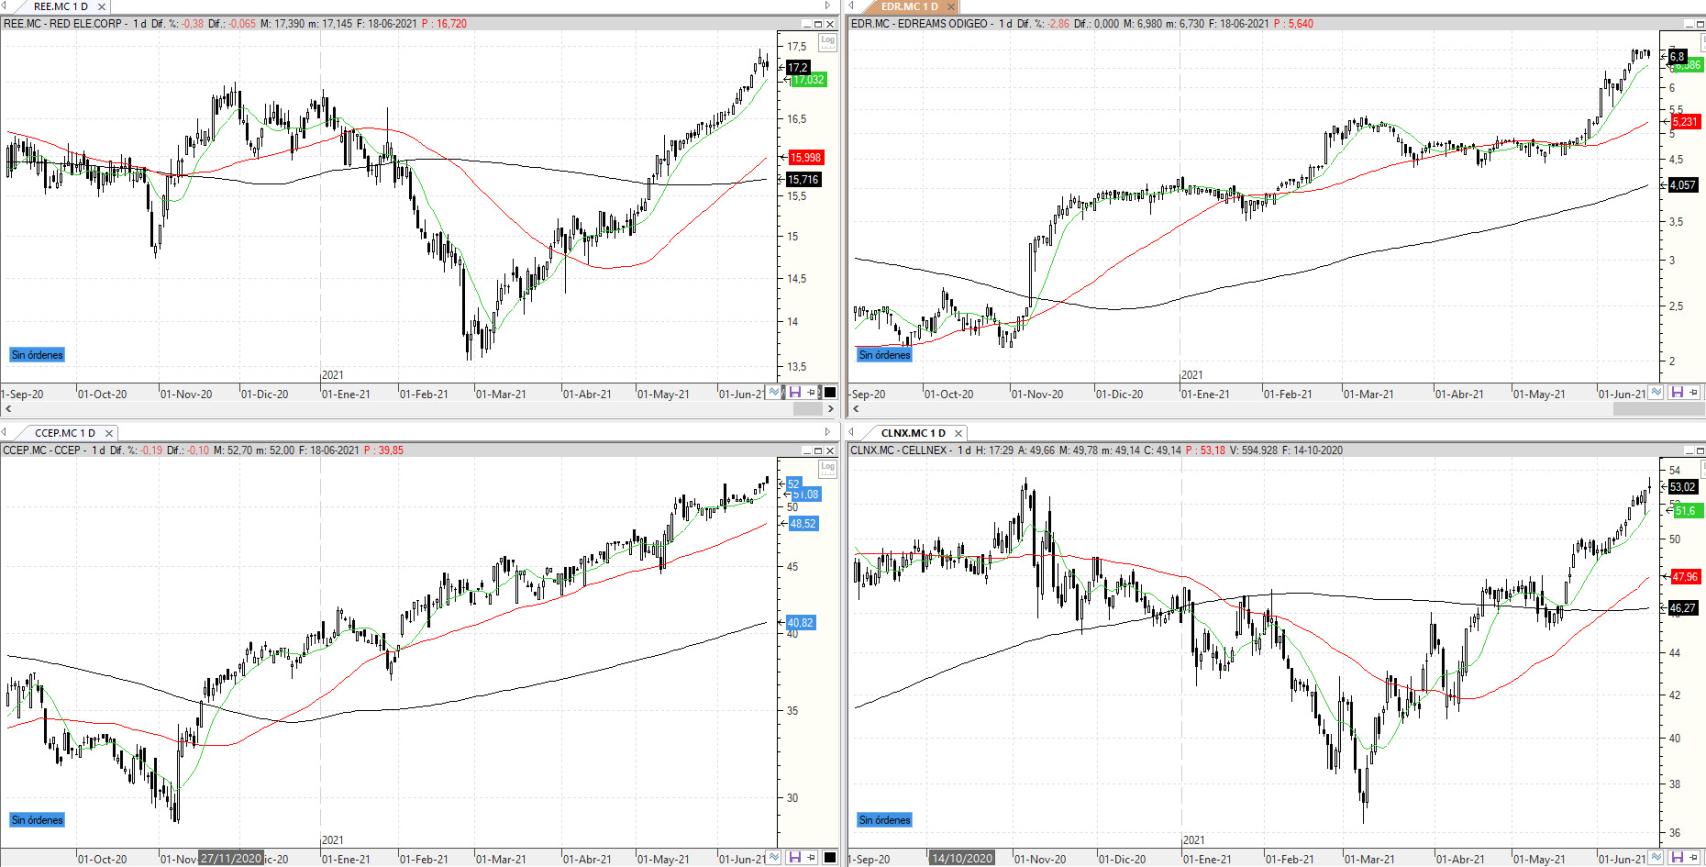Click the left tab-scroll arrow beside CLNX.MC tab
Image resolution: width=1706 pixels, height=867 pixels.
tap(852, 433)
